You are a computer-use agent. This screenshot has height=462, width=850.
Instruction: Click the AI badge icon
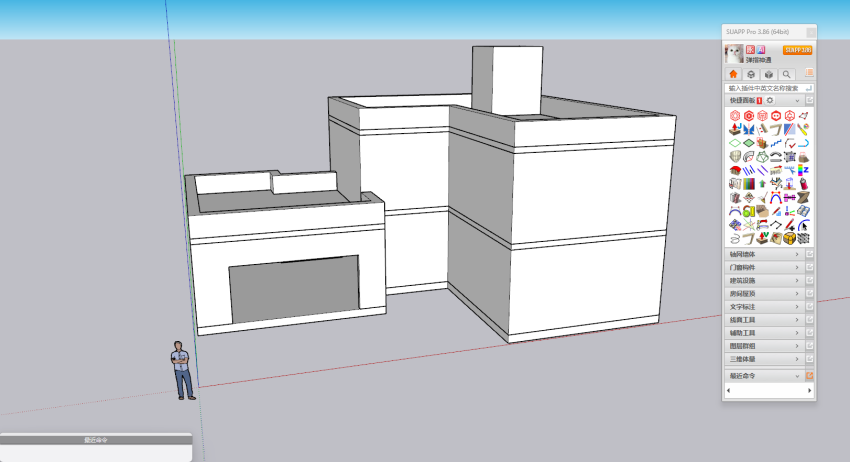click(x=761, y=49)
